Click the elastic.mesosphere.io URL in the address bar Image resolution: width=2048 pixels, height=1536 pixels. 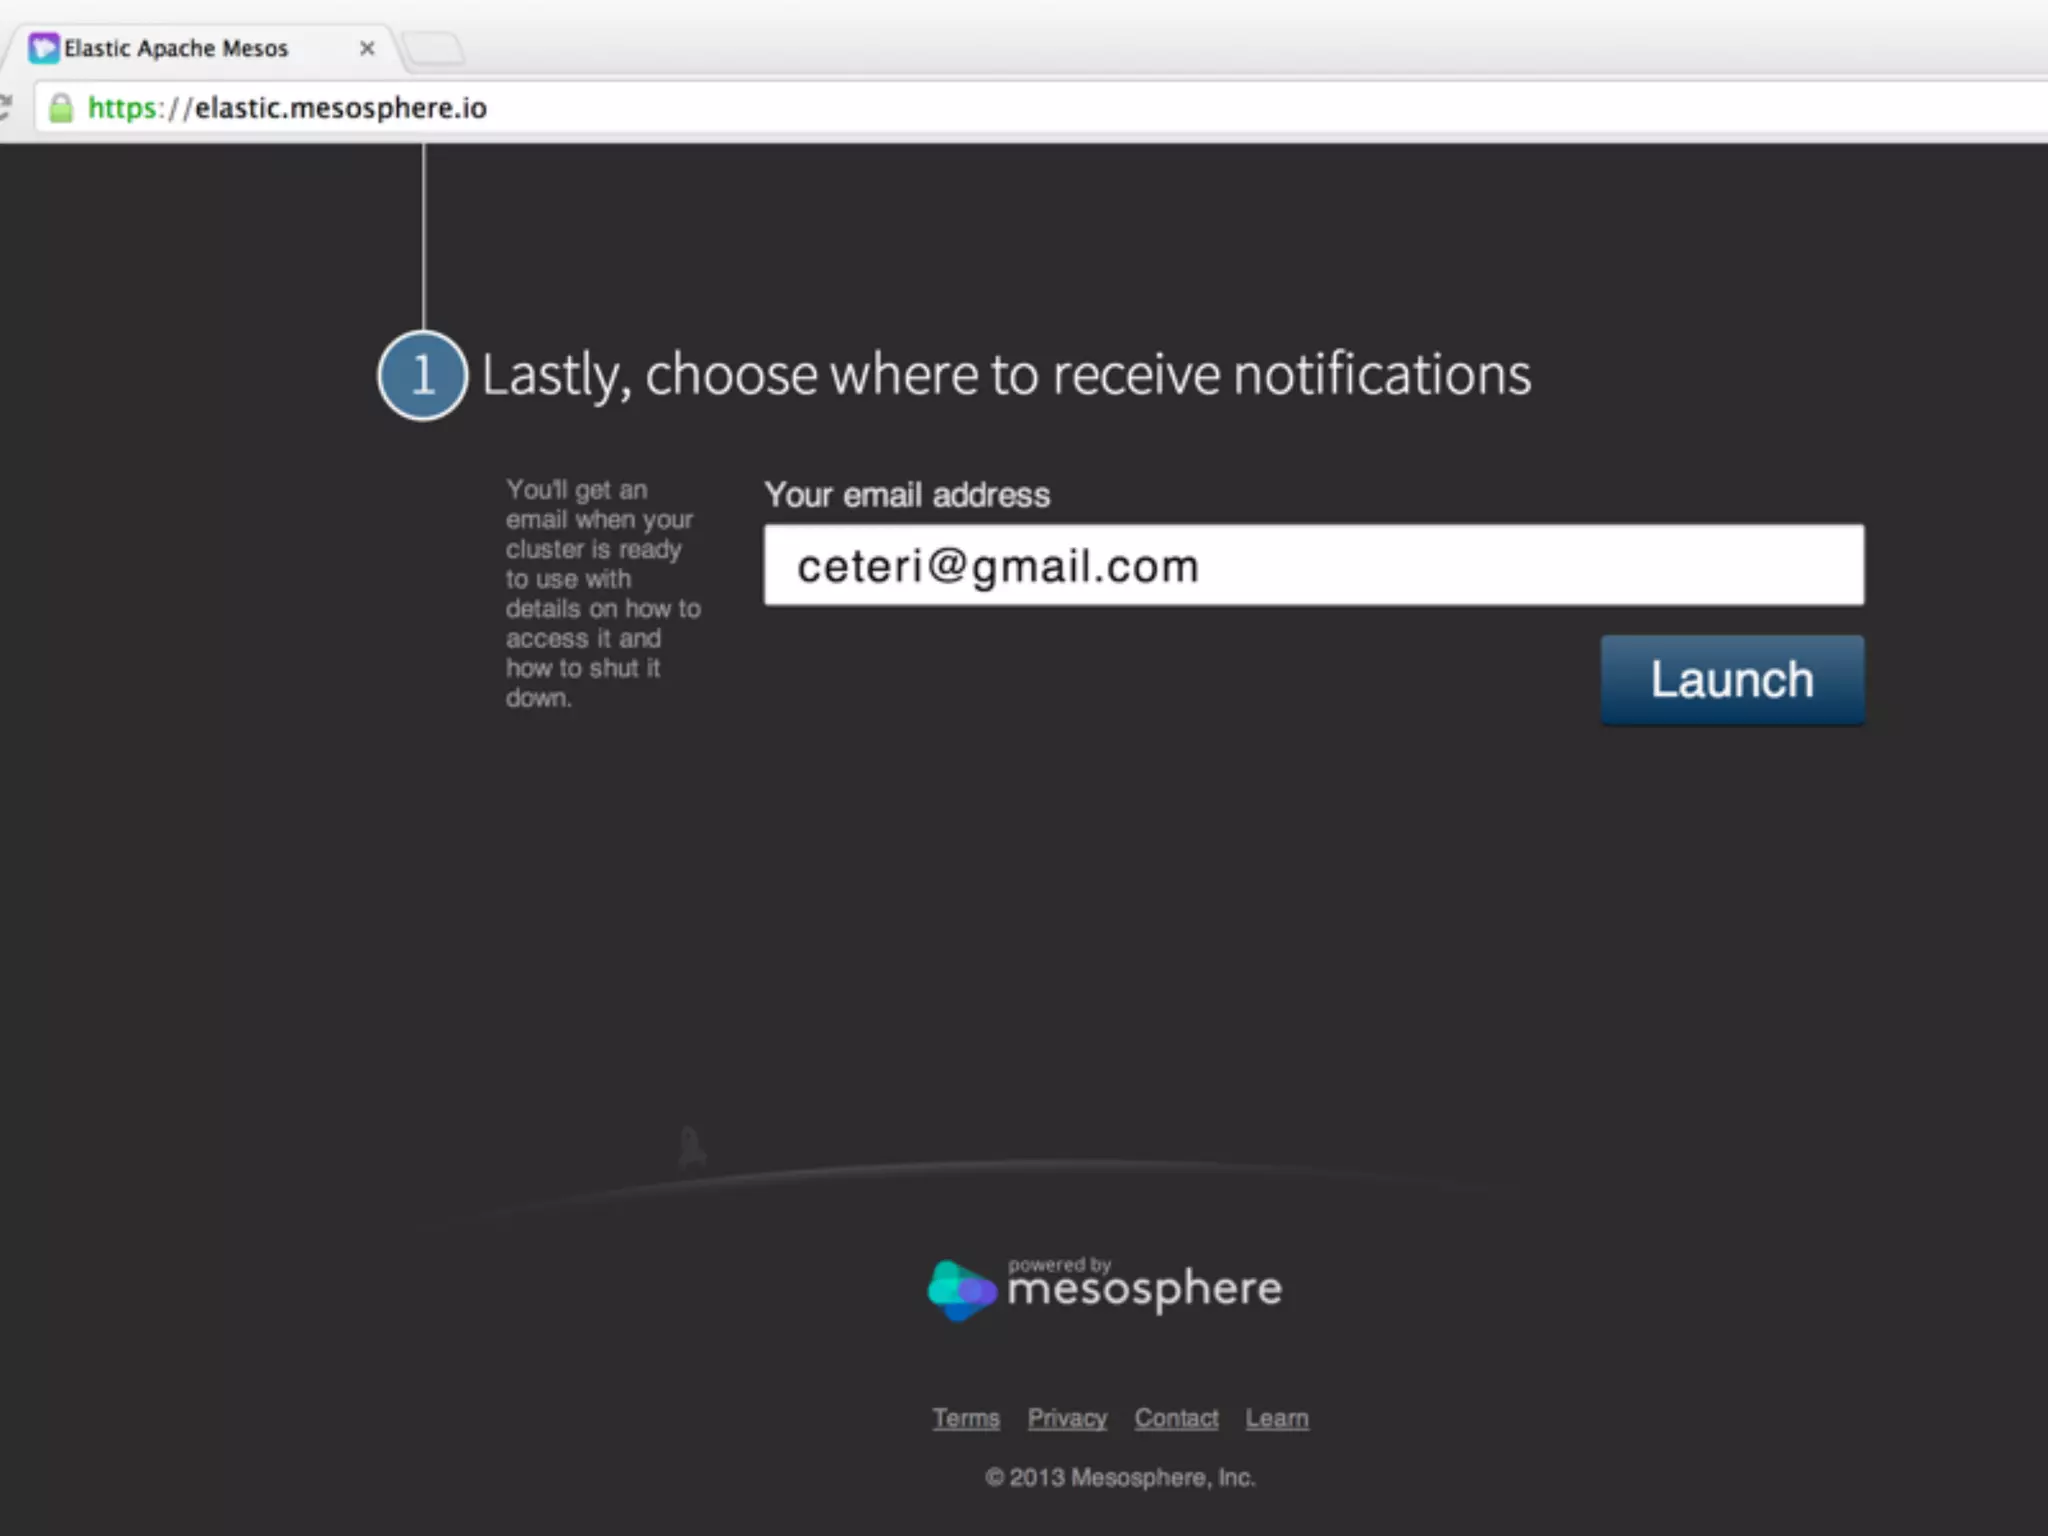pyautogui.click(x=290, y=108)
